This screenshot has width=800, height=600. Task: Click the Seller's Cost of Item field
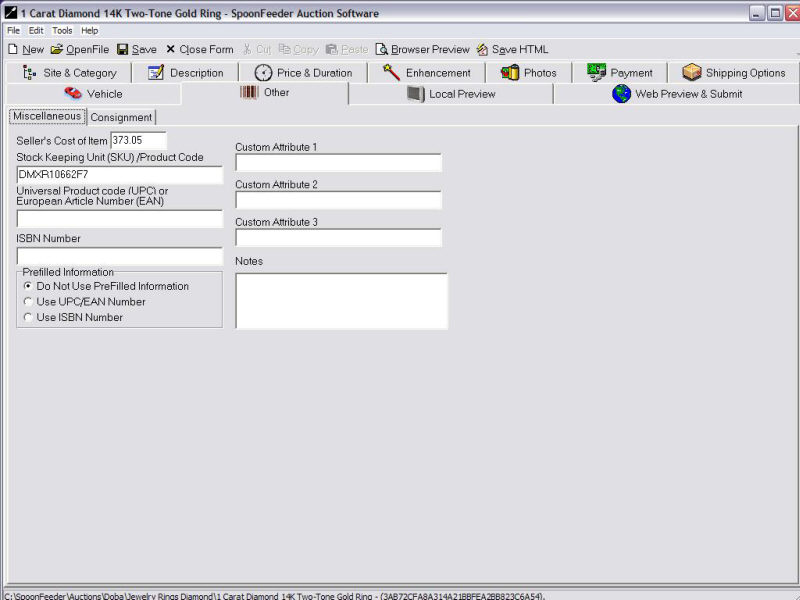point(138,141)
